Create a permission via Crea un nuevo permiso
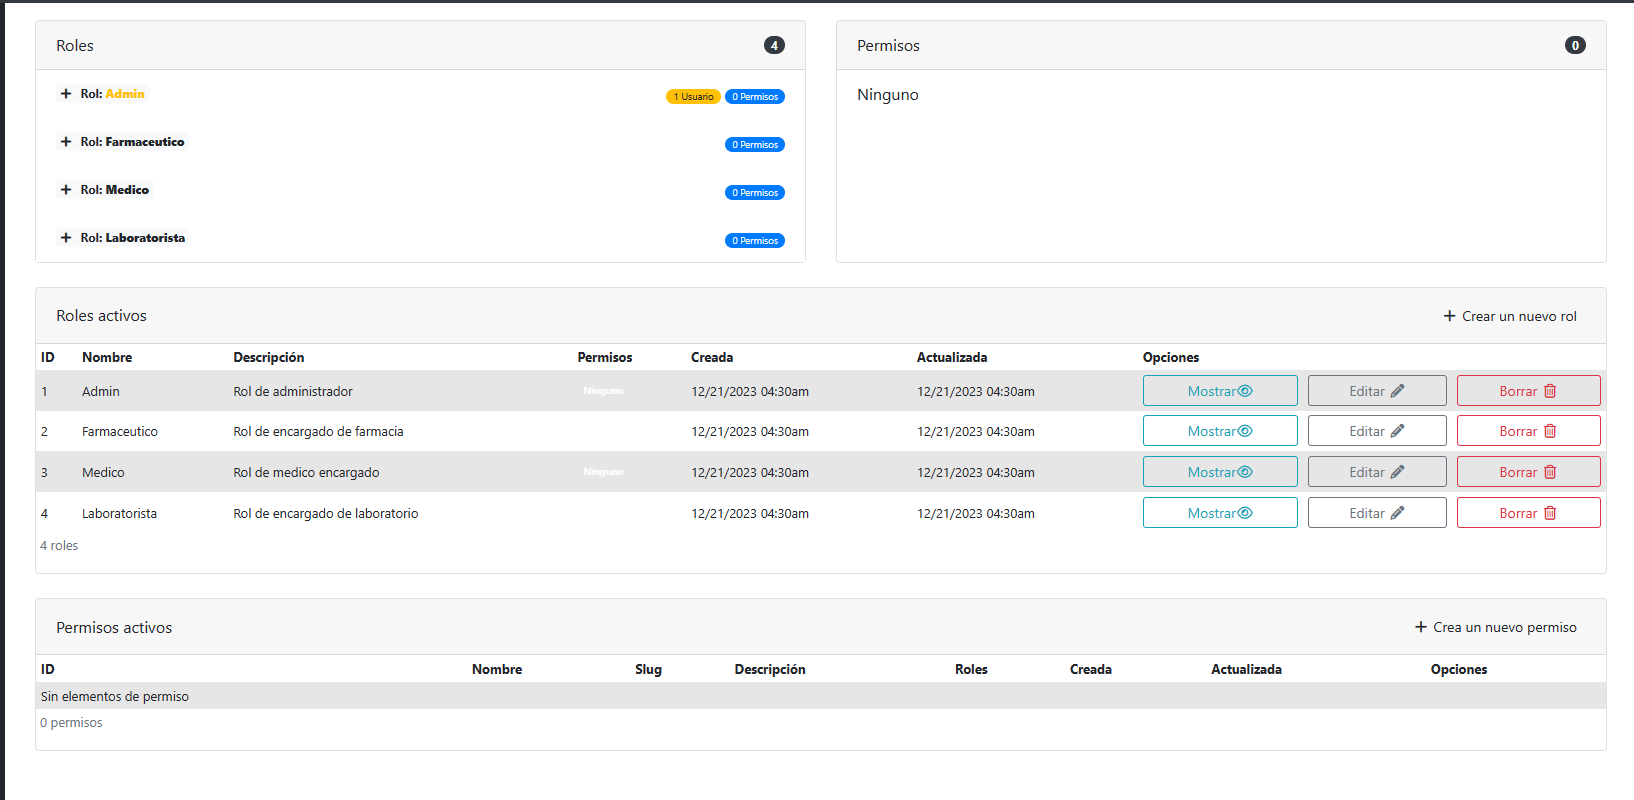 point(1495,627)
